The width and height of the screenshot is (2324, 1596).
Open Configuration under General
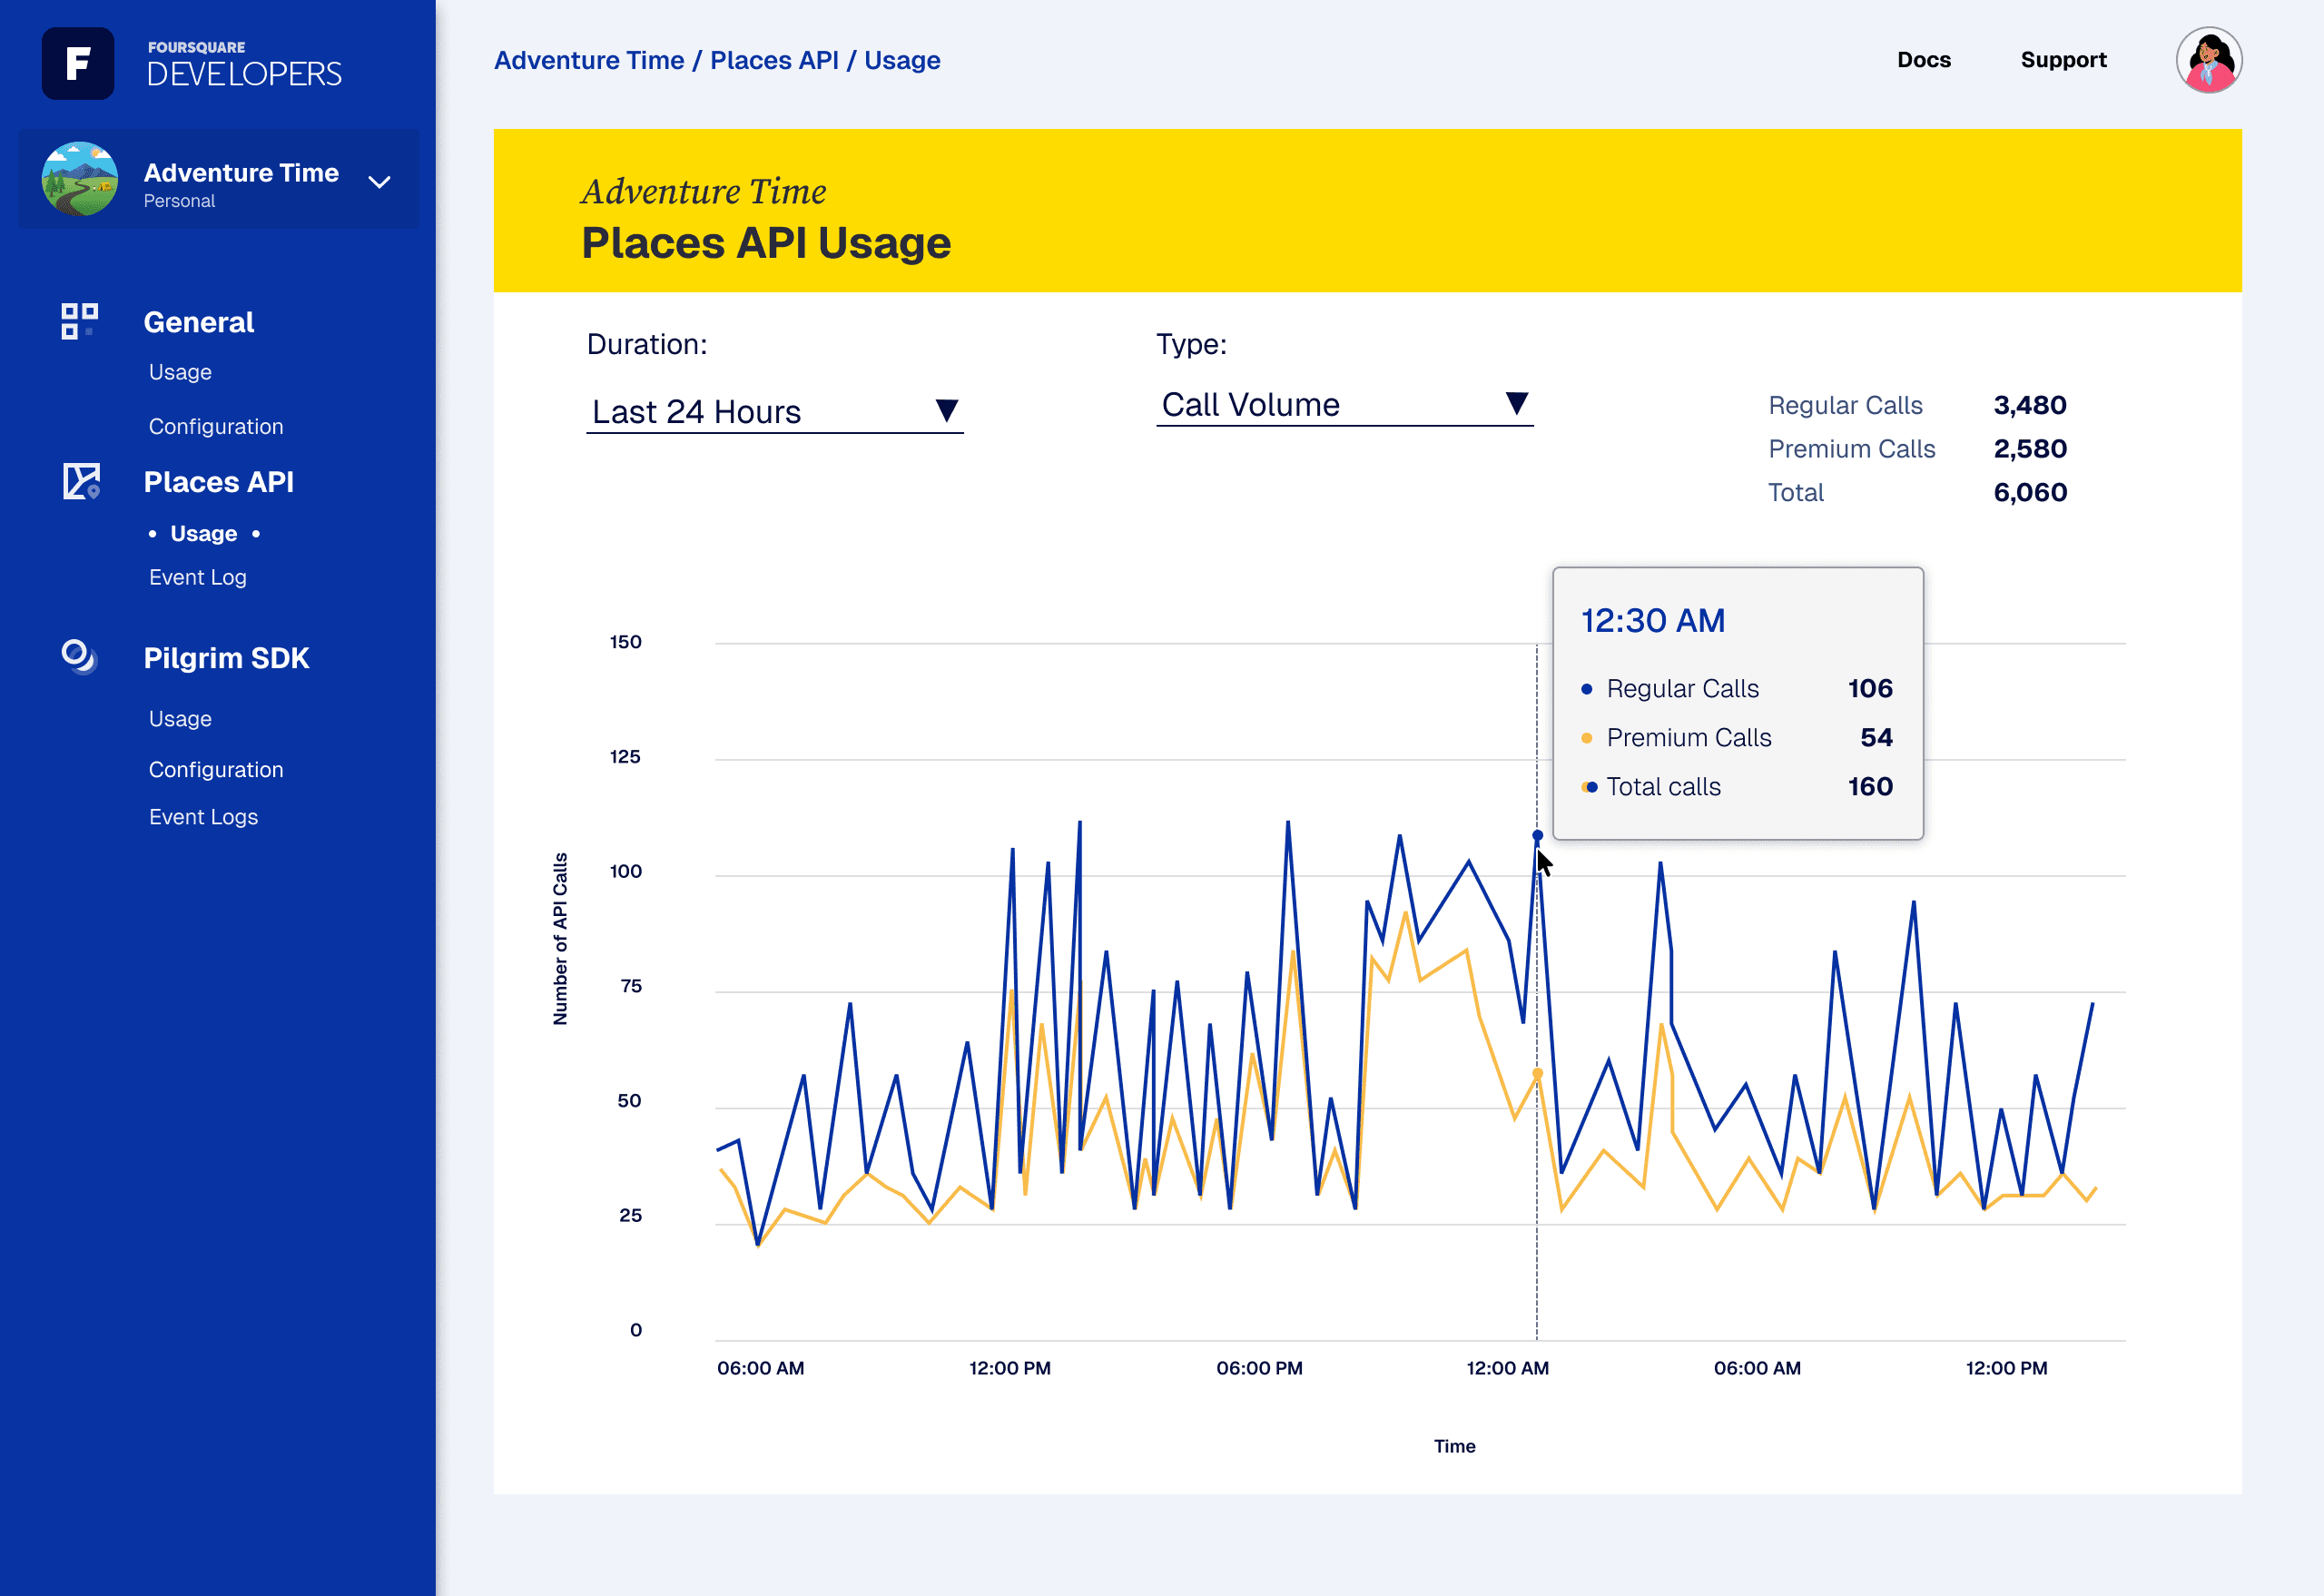[x=216, y=426]
